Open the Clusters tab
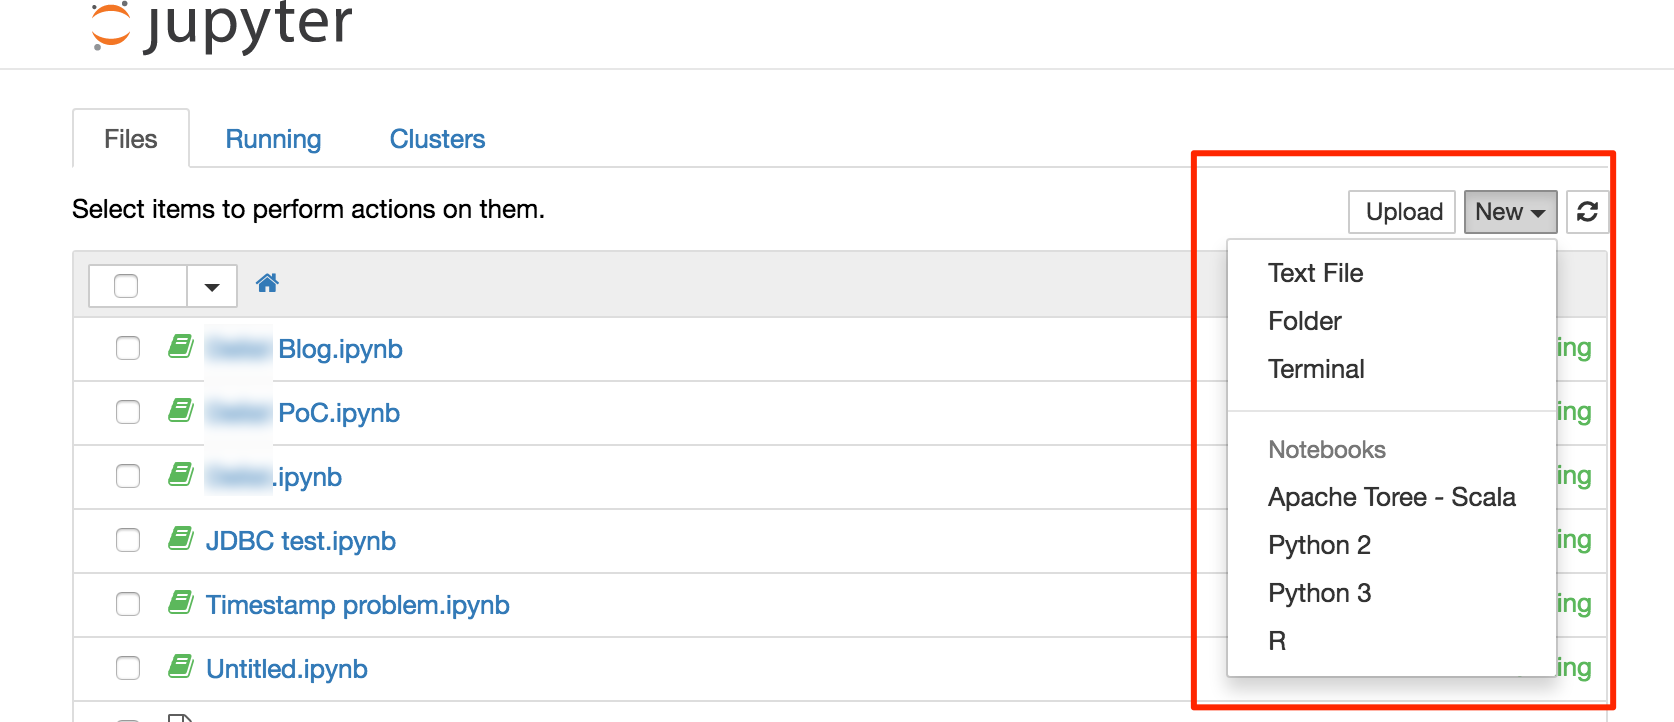This screenshot has height=722, width=1674. (x=437, y=139)
